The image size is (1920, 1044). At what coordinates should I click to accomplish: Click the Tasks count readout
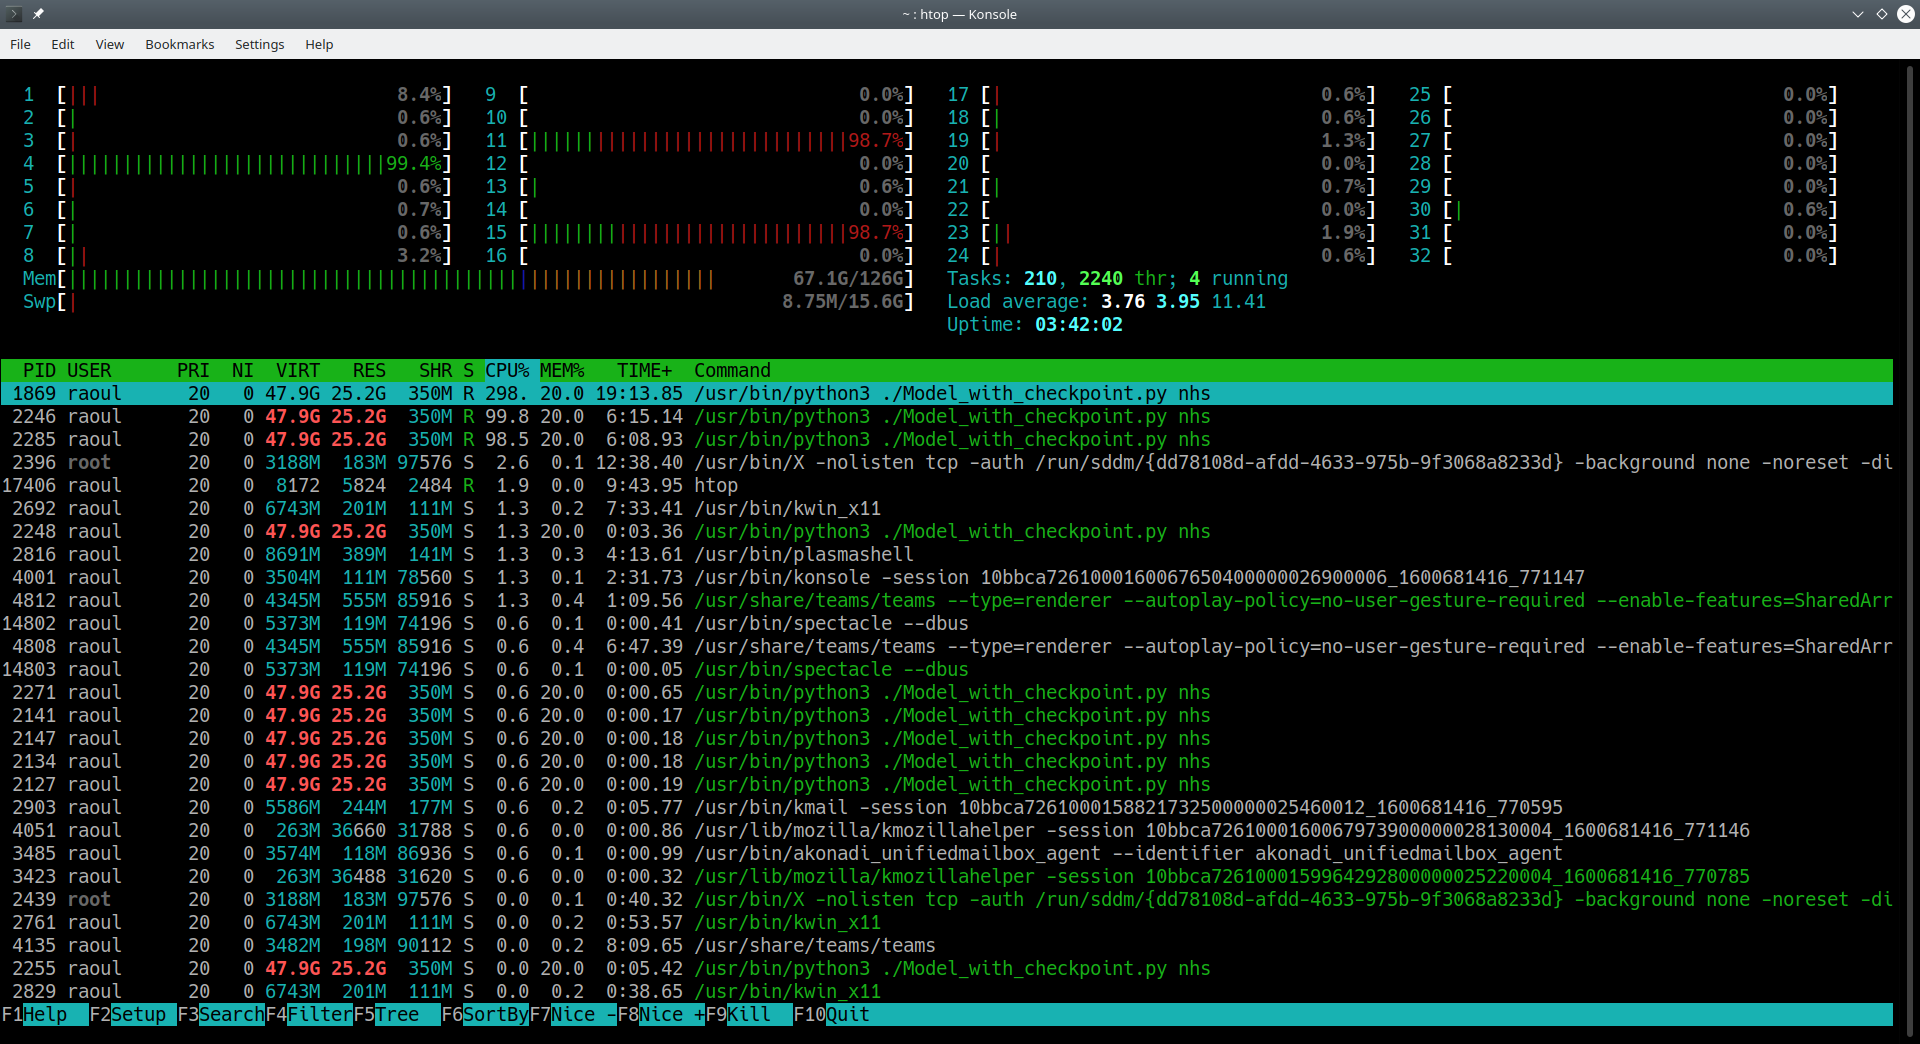[x=1117, y=278]
